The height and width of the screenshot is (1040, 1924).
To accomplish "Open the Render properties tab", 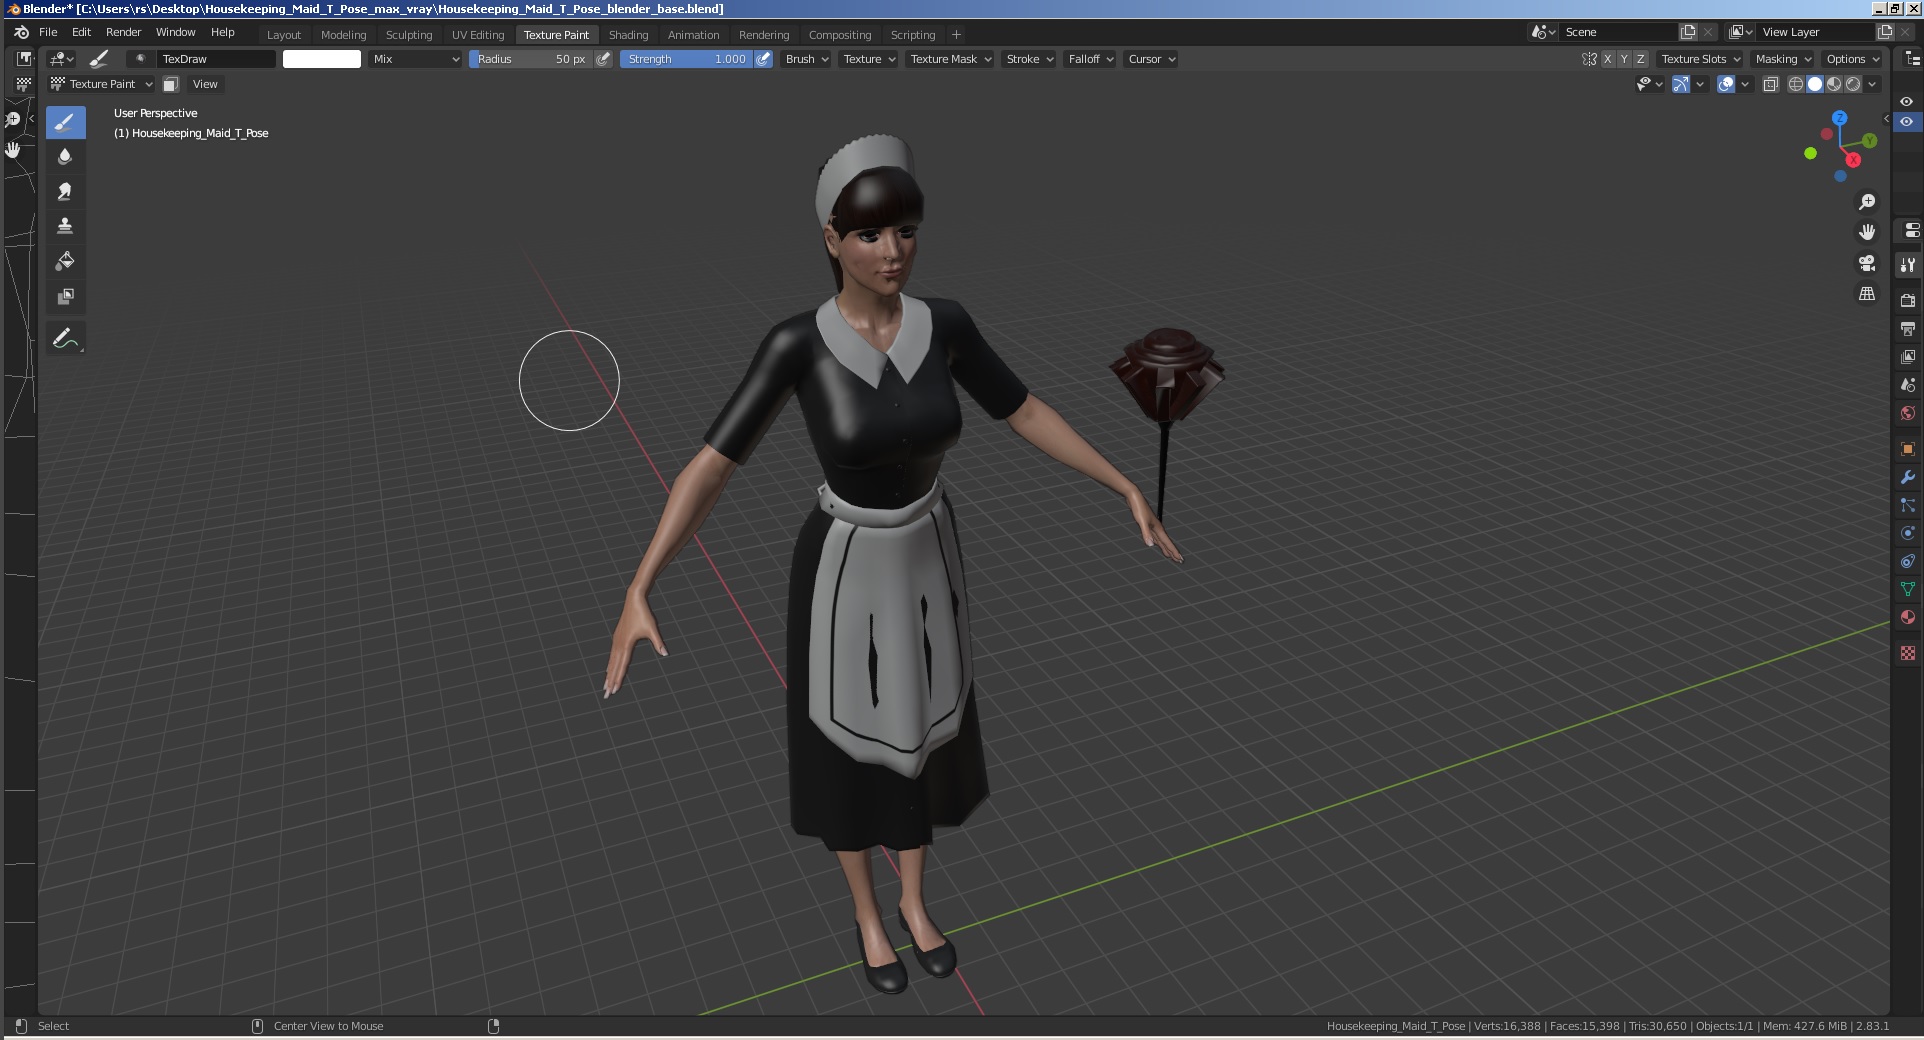I will coord(1908,300).
